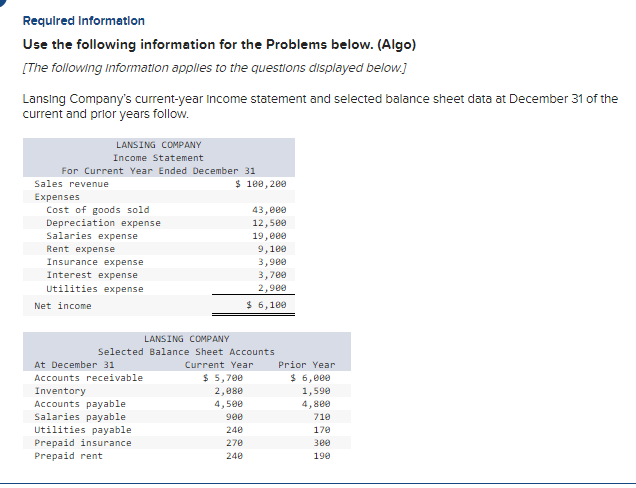Select the Accounts payable row label
Screen dimensions: 636x488
coord(80,404)
